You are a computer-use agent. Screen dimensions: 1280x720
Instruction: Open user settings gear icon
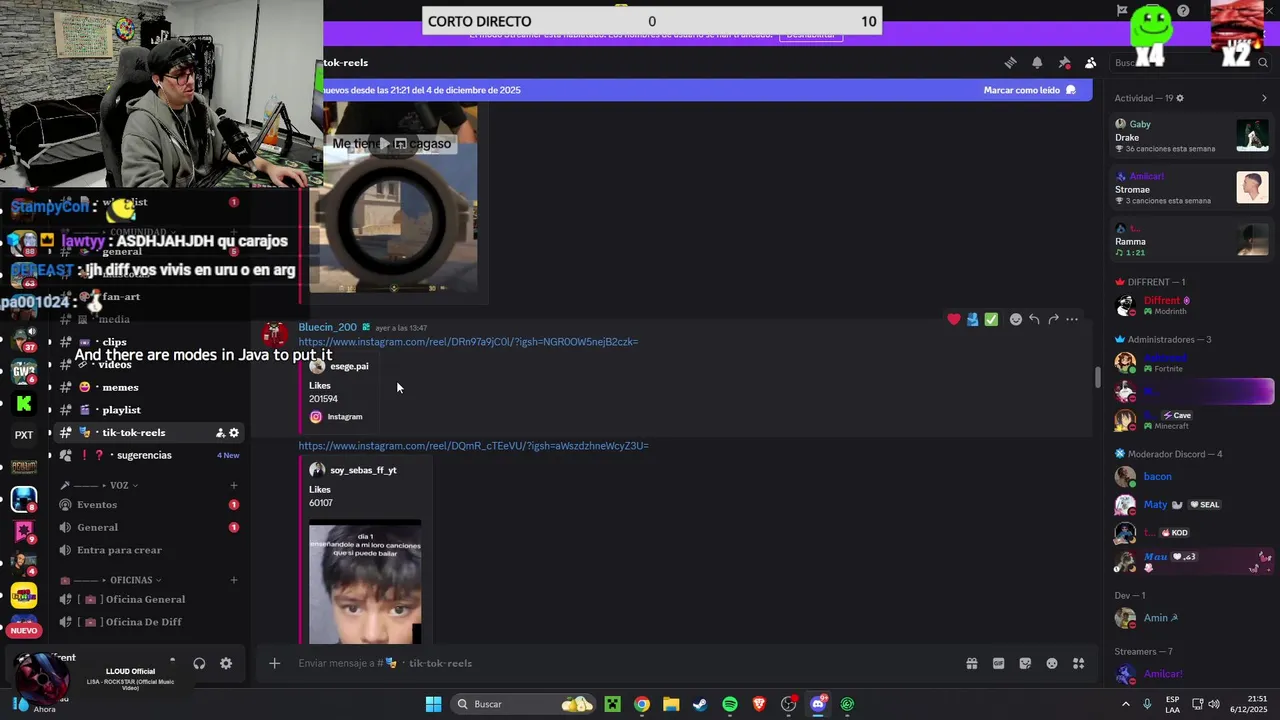tap(226, 663)
